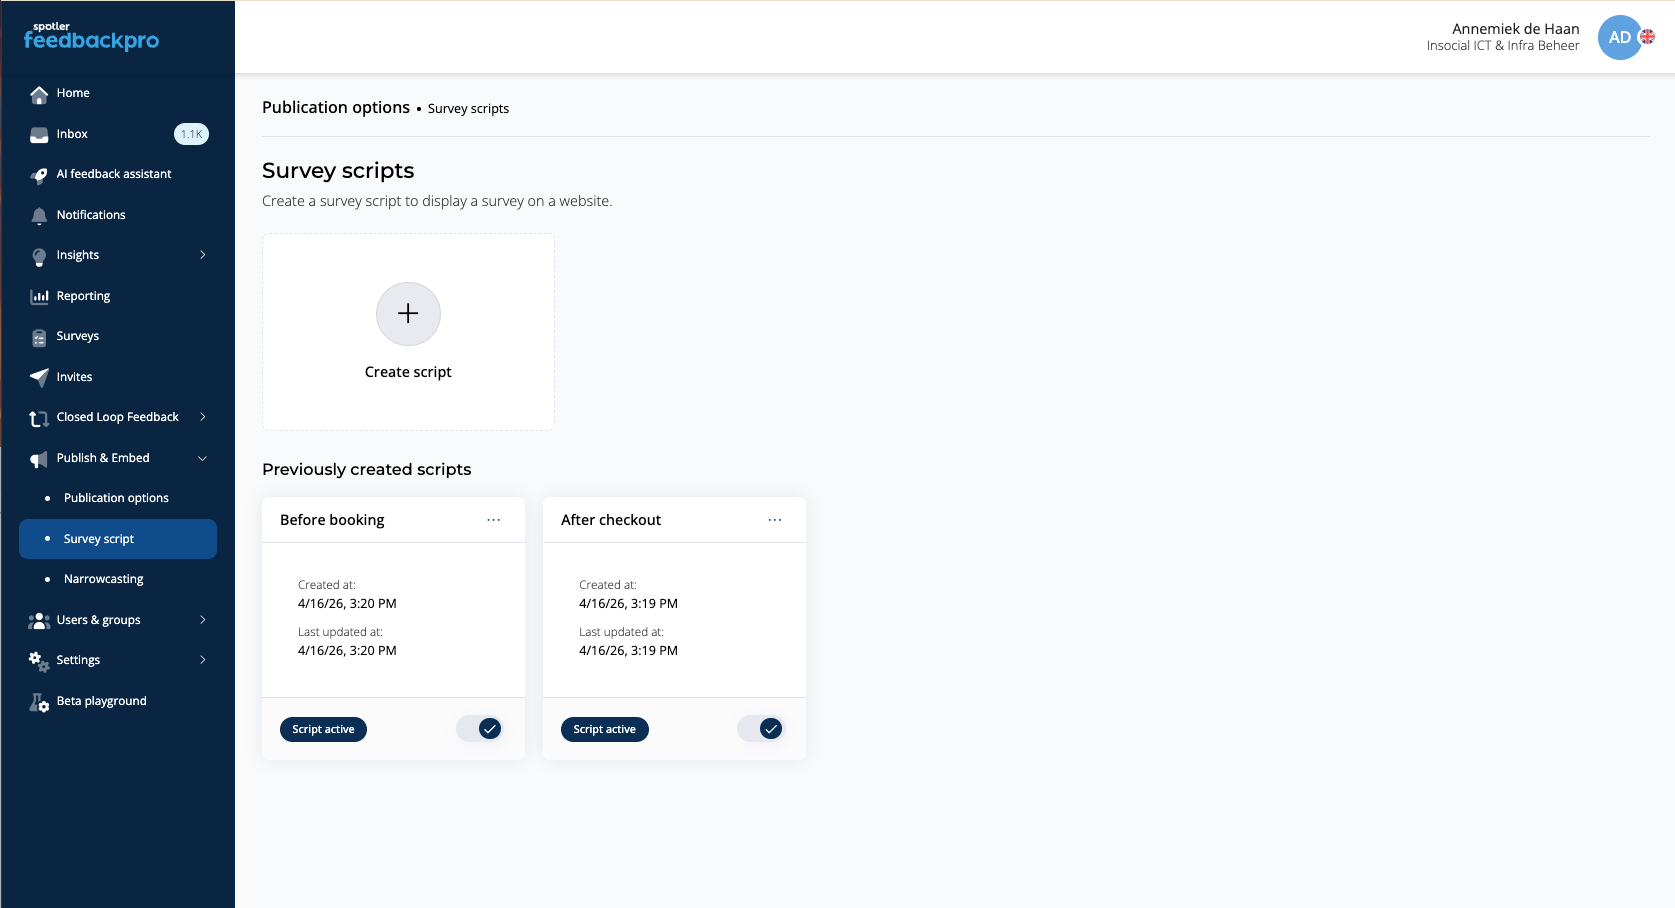Click the Reporting bar chart icon
Screen dimensions: 1675x908
[x=39, y=296]
